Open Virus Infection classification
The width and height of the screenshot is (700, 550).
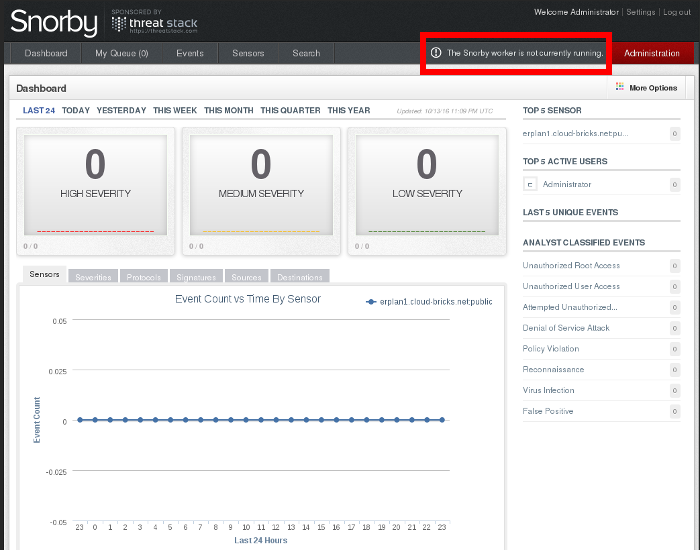point(549,390)
